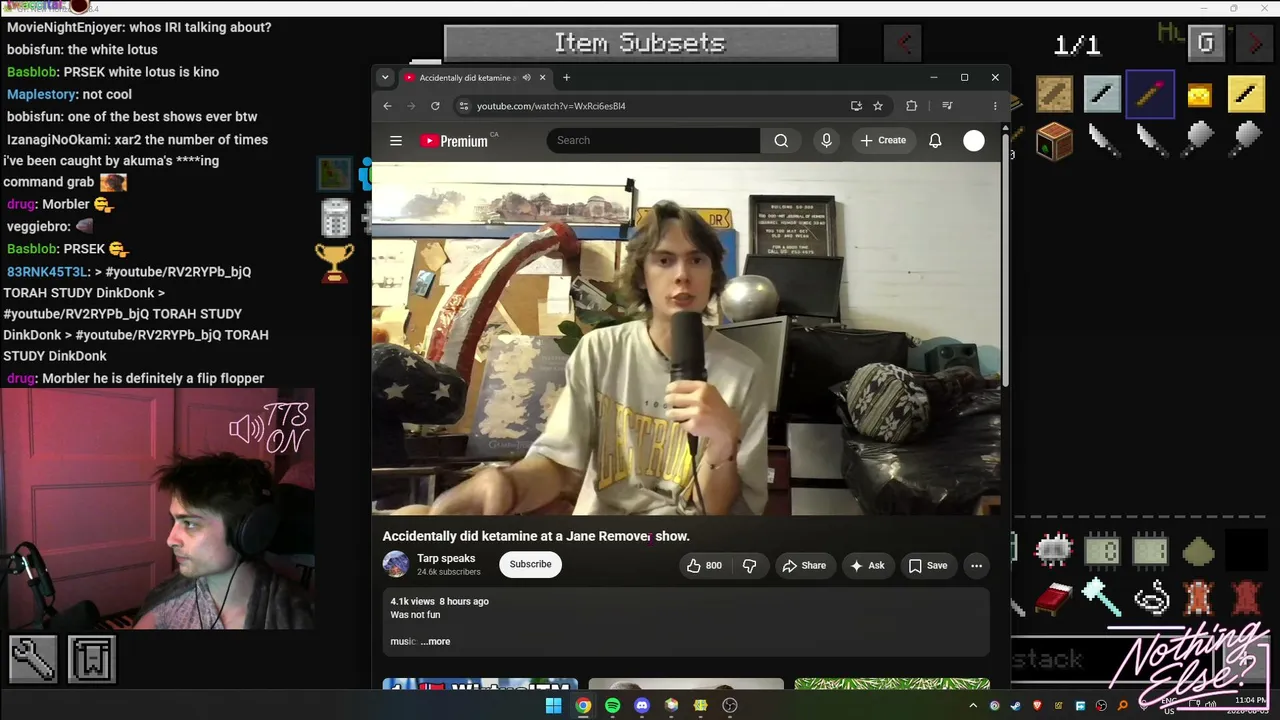Viewport: 1280px width, 720px height.
Task: Open more actions menu for the video
Action: pos(976,565)
